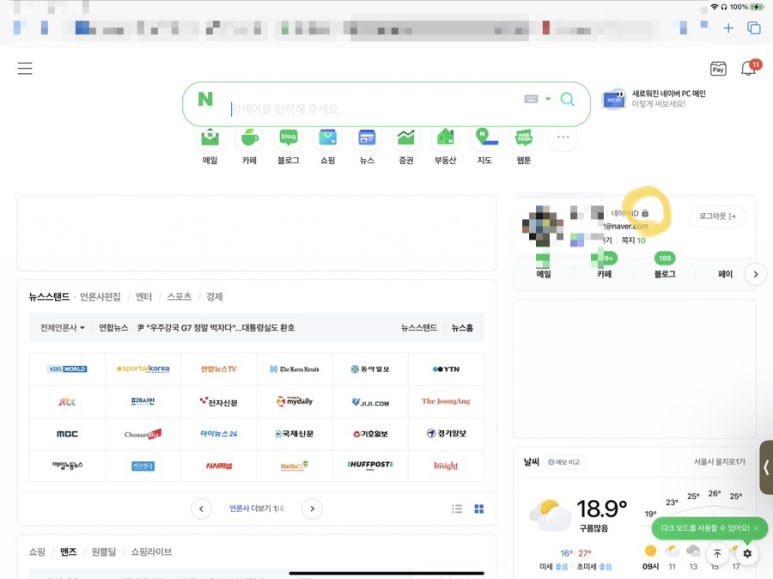Open the hamburger side menu
This screenshot has height=579, width=773.
tap(25, 68)
